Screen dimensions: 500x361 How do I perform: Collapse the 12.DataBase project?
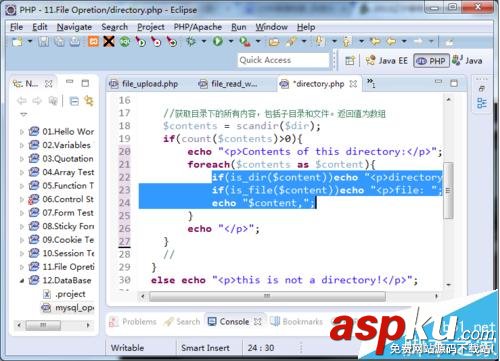click(22, 281)
